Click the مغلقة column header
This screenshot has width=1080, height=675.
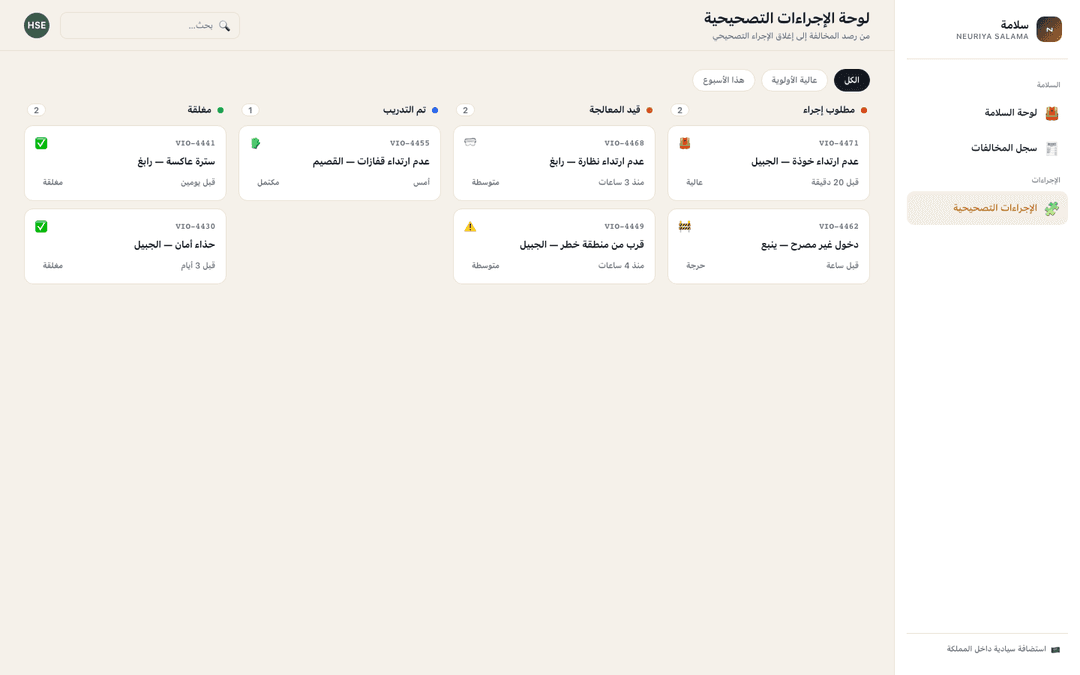pyautogui.click(x=199, y=110)
